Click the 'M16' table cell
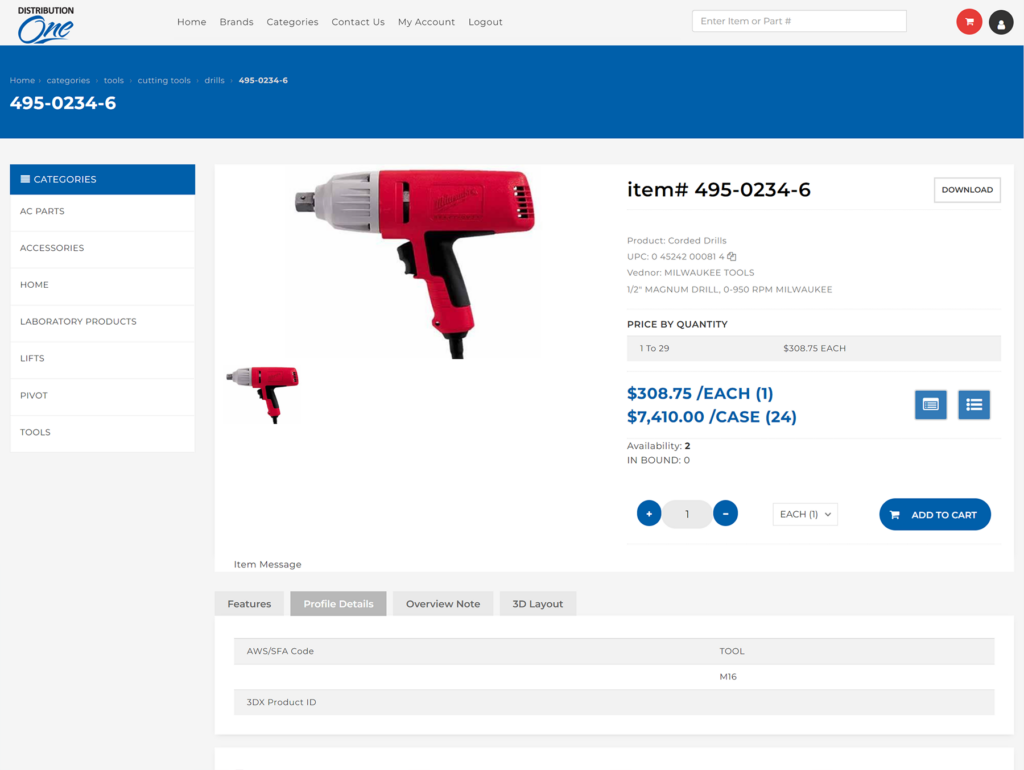The height and width of the screenshot is (770, 1024). (x=728, y=677)
